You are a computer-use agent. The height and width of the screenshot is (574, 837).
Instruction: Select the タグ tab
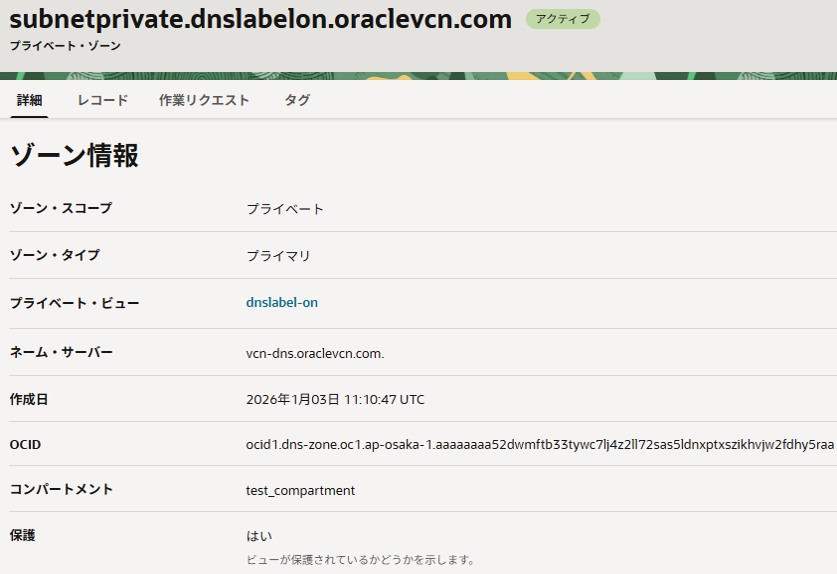[x=297, y=100]
